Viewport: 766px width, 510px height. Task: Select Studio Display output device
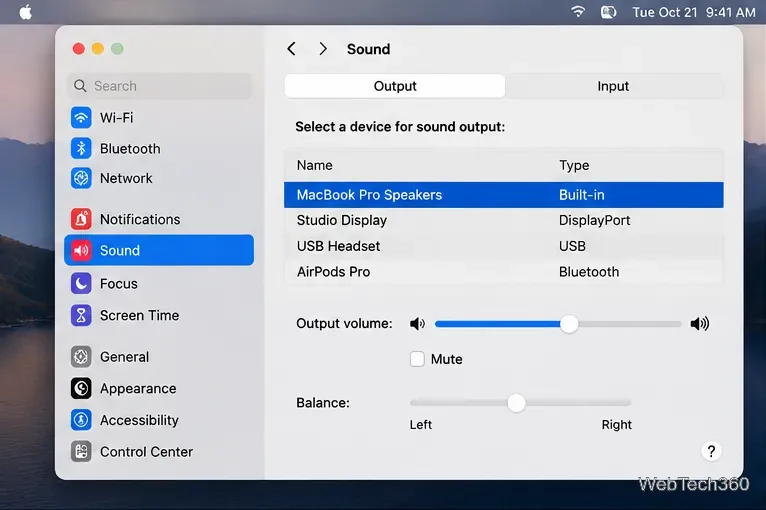point(504,220)
